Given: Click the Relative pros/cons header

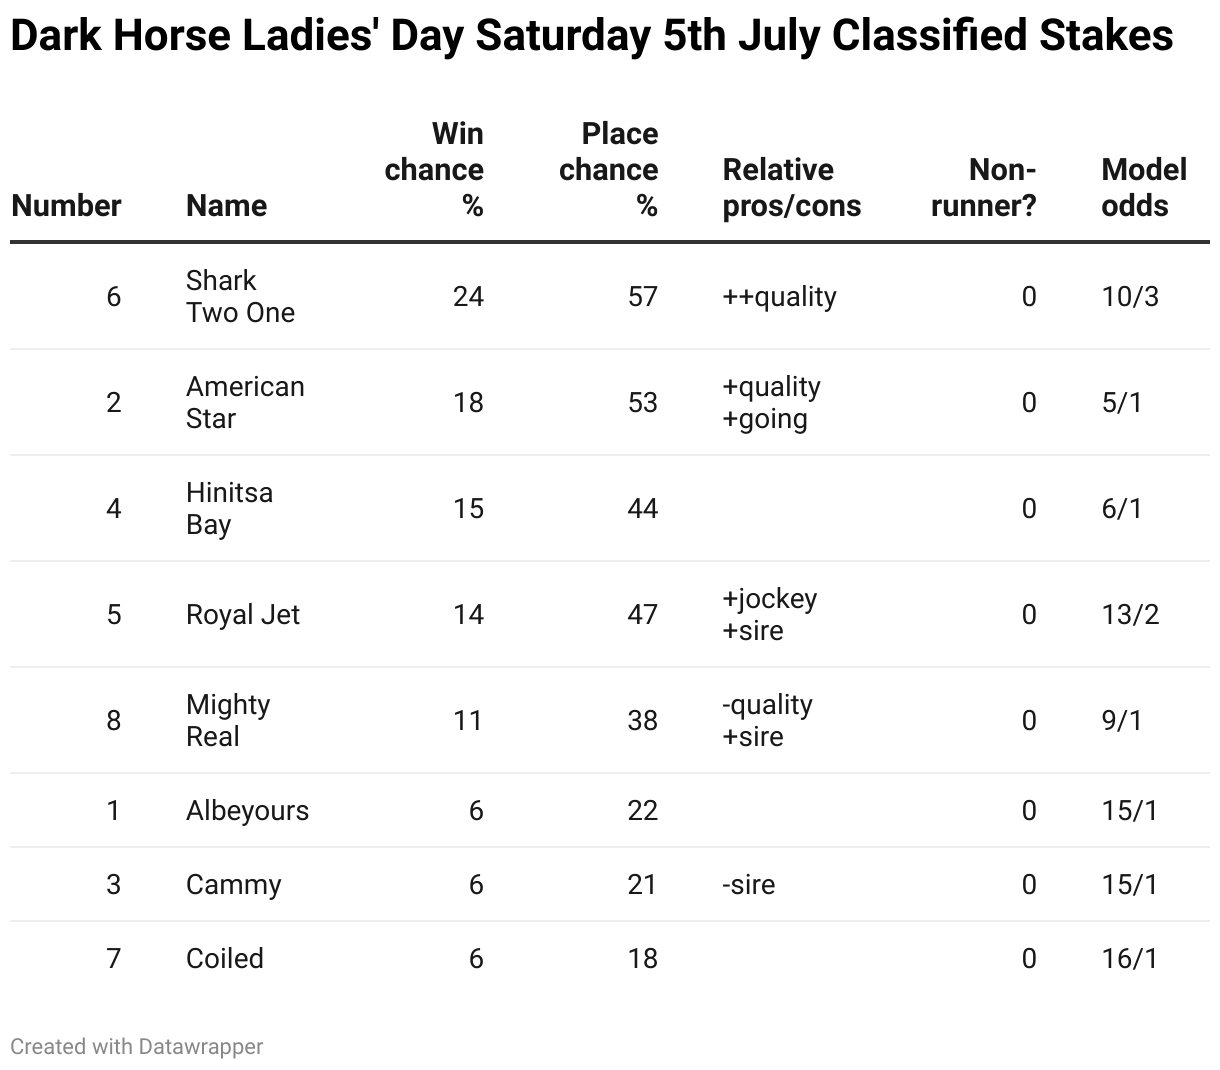Looking at the screenshot, I should [792, 187].
